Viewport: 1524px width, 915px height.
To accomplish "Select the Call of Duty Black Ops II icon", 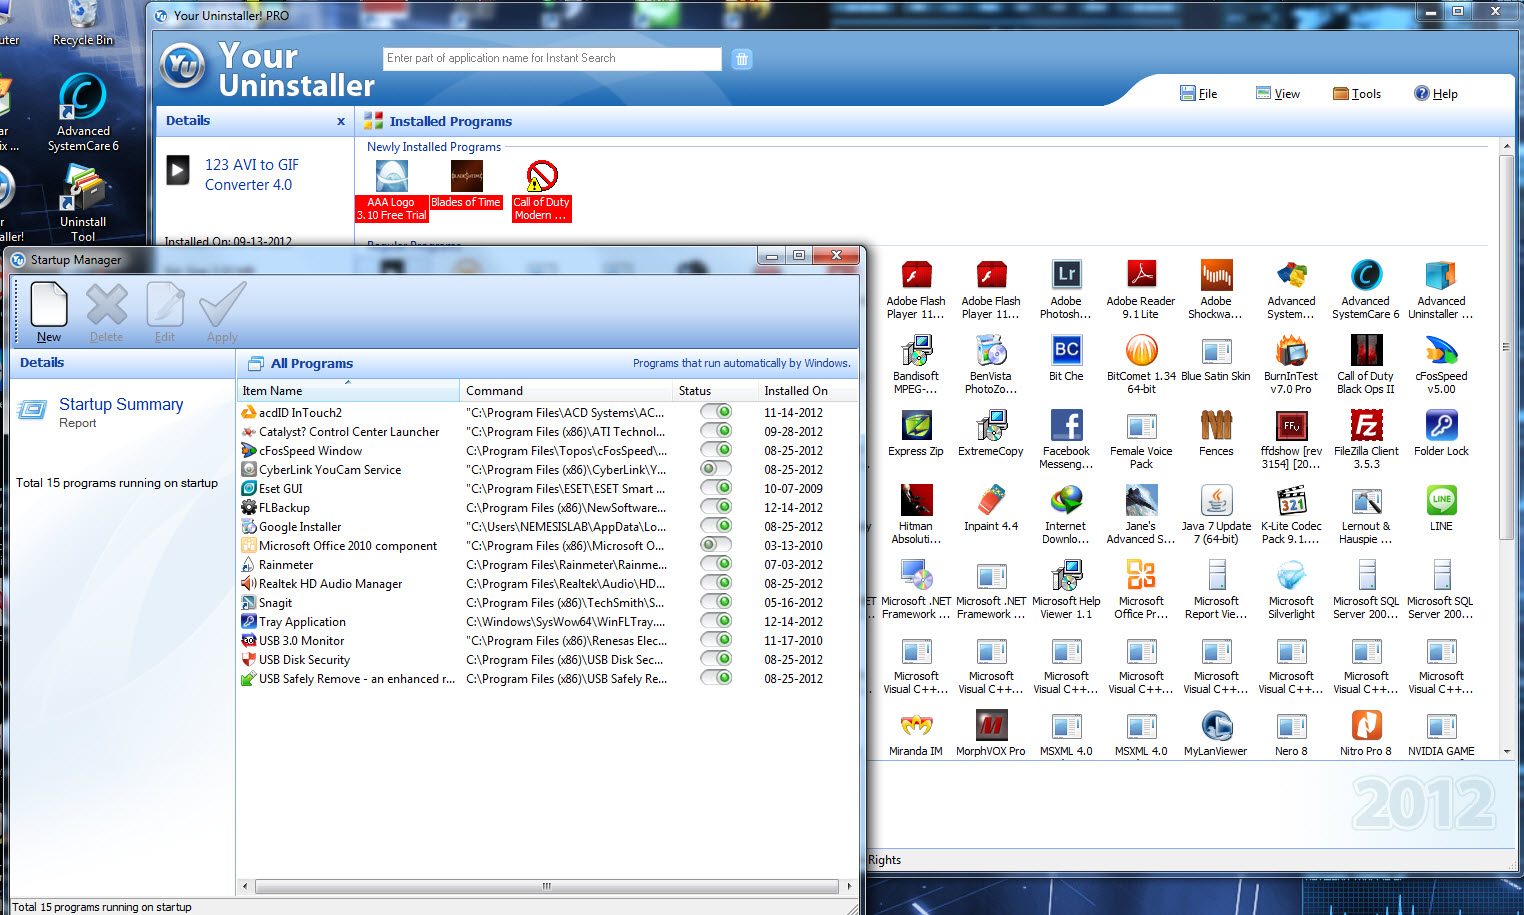I will click(x=1366, y=349).
